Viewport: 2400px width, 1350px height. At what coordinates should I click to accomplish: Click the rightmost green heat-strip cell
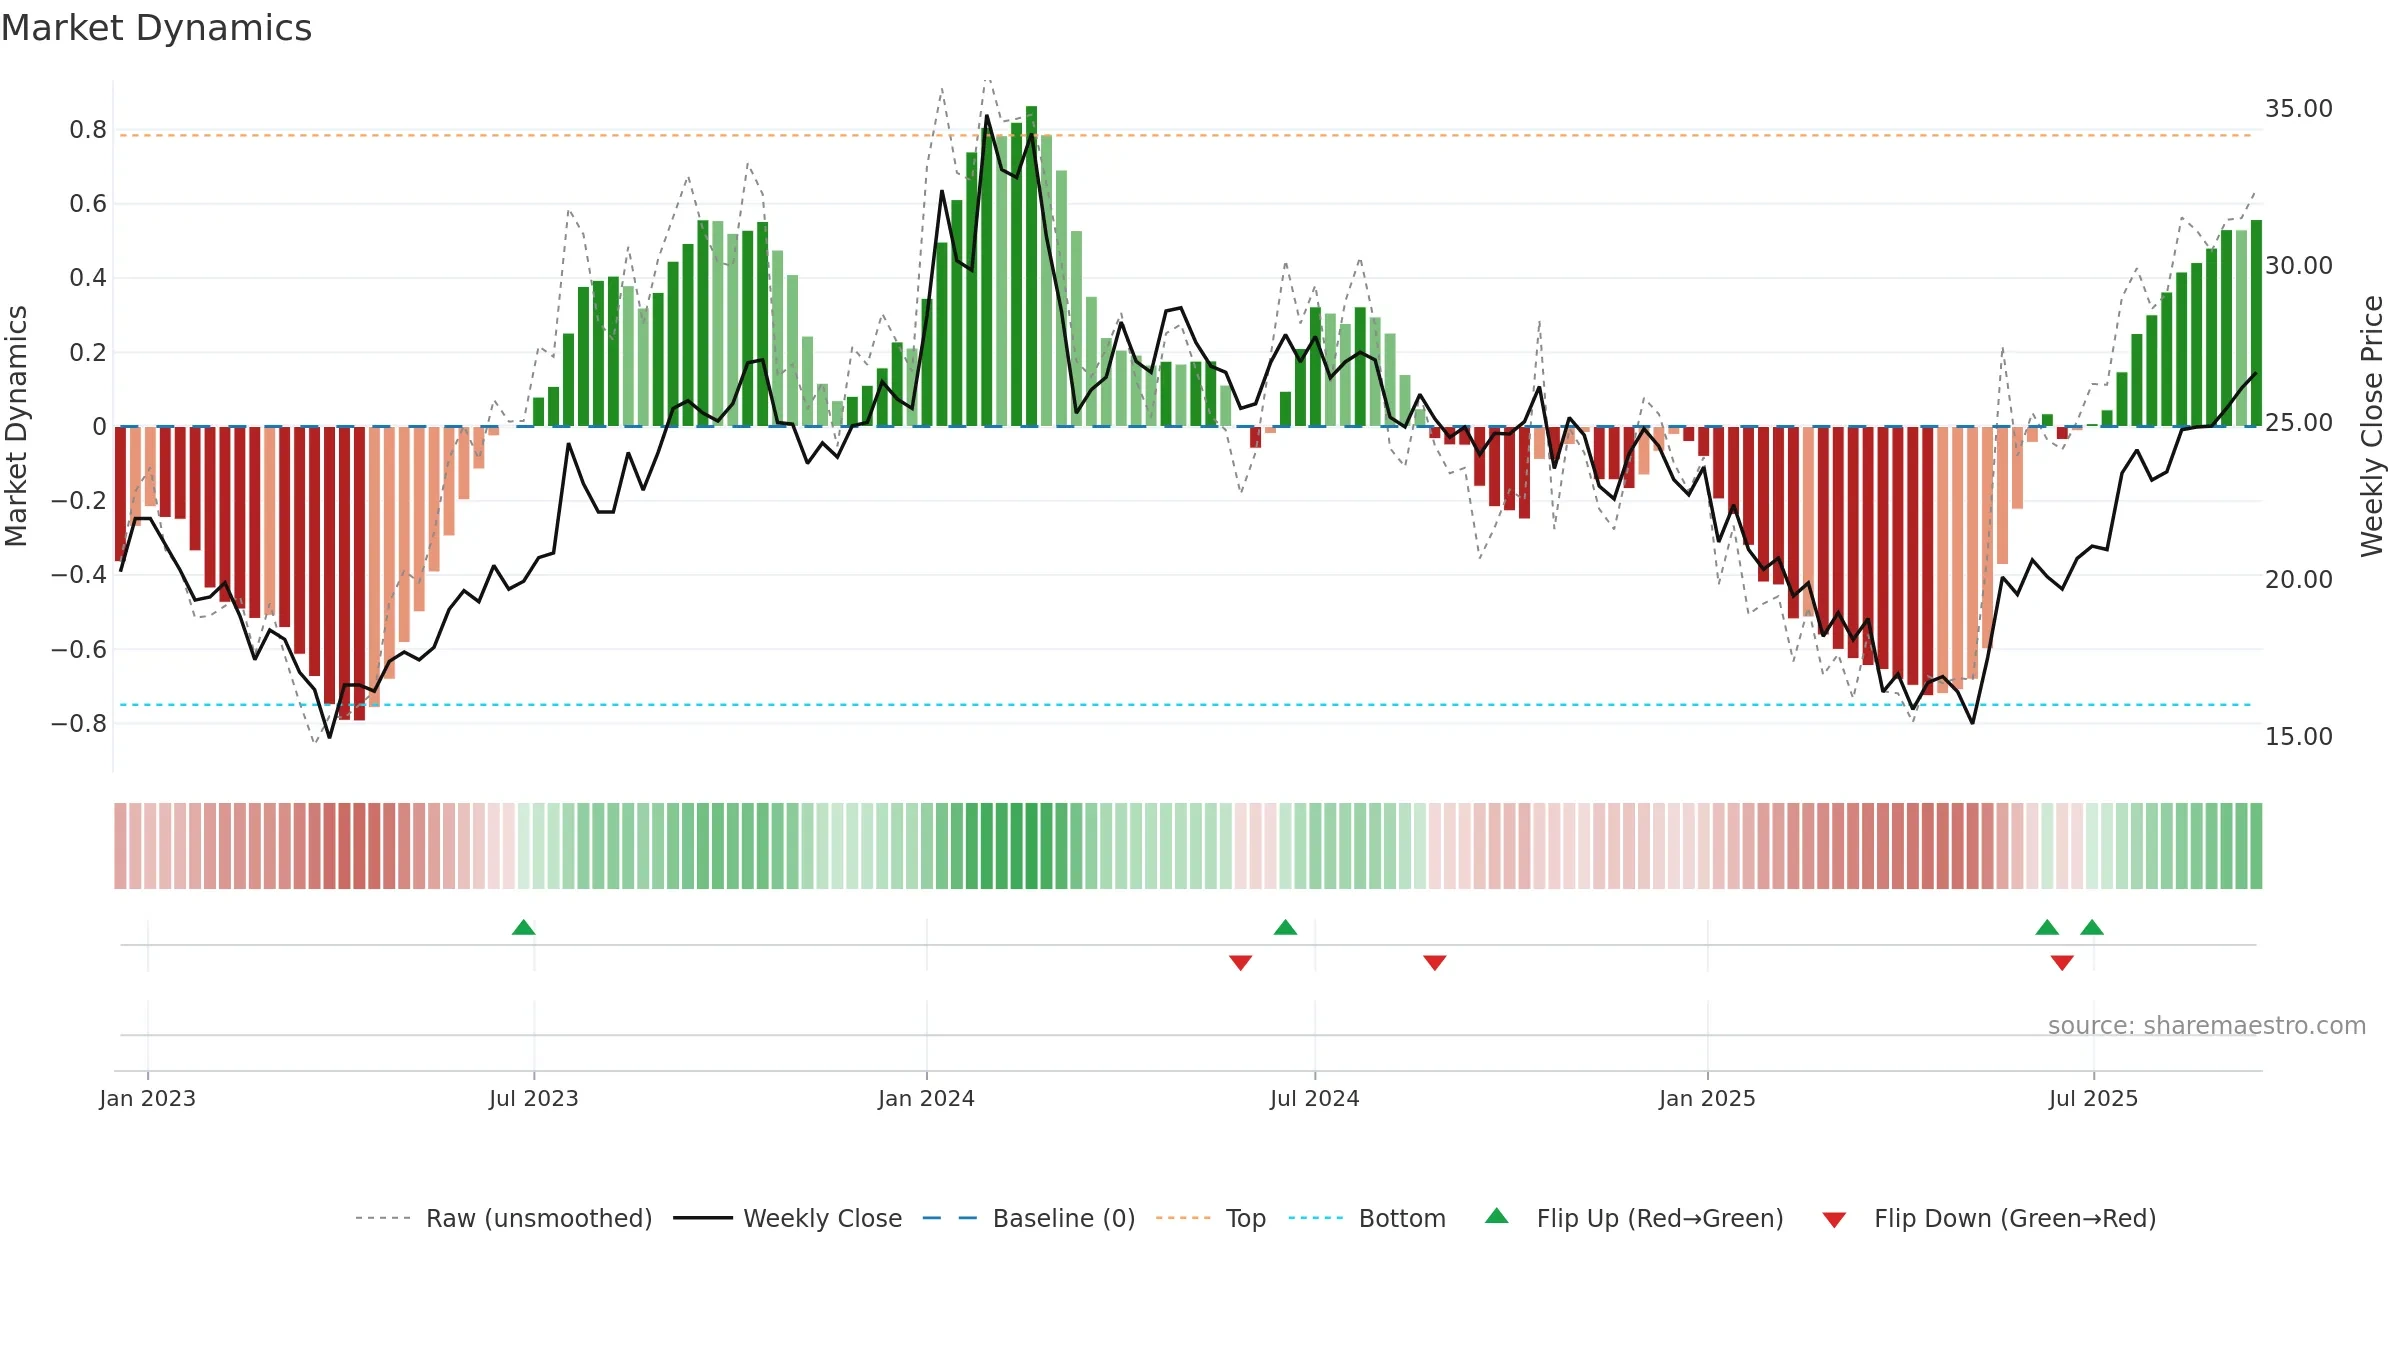pos(2256,846)
